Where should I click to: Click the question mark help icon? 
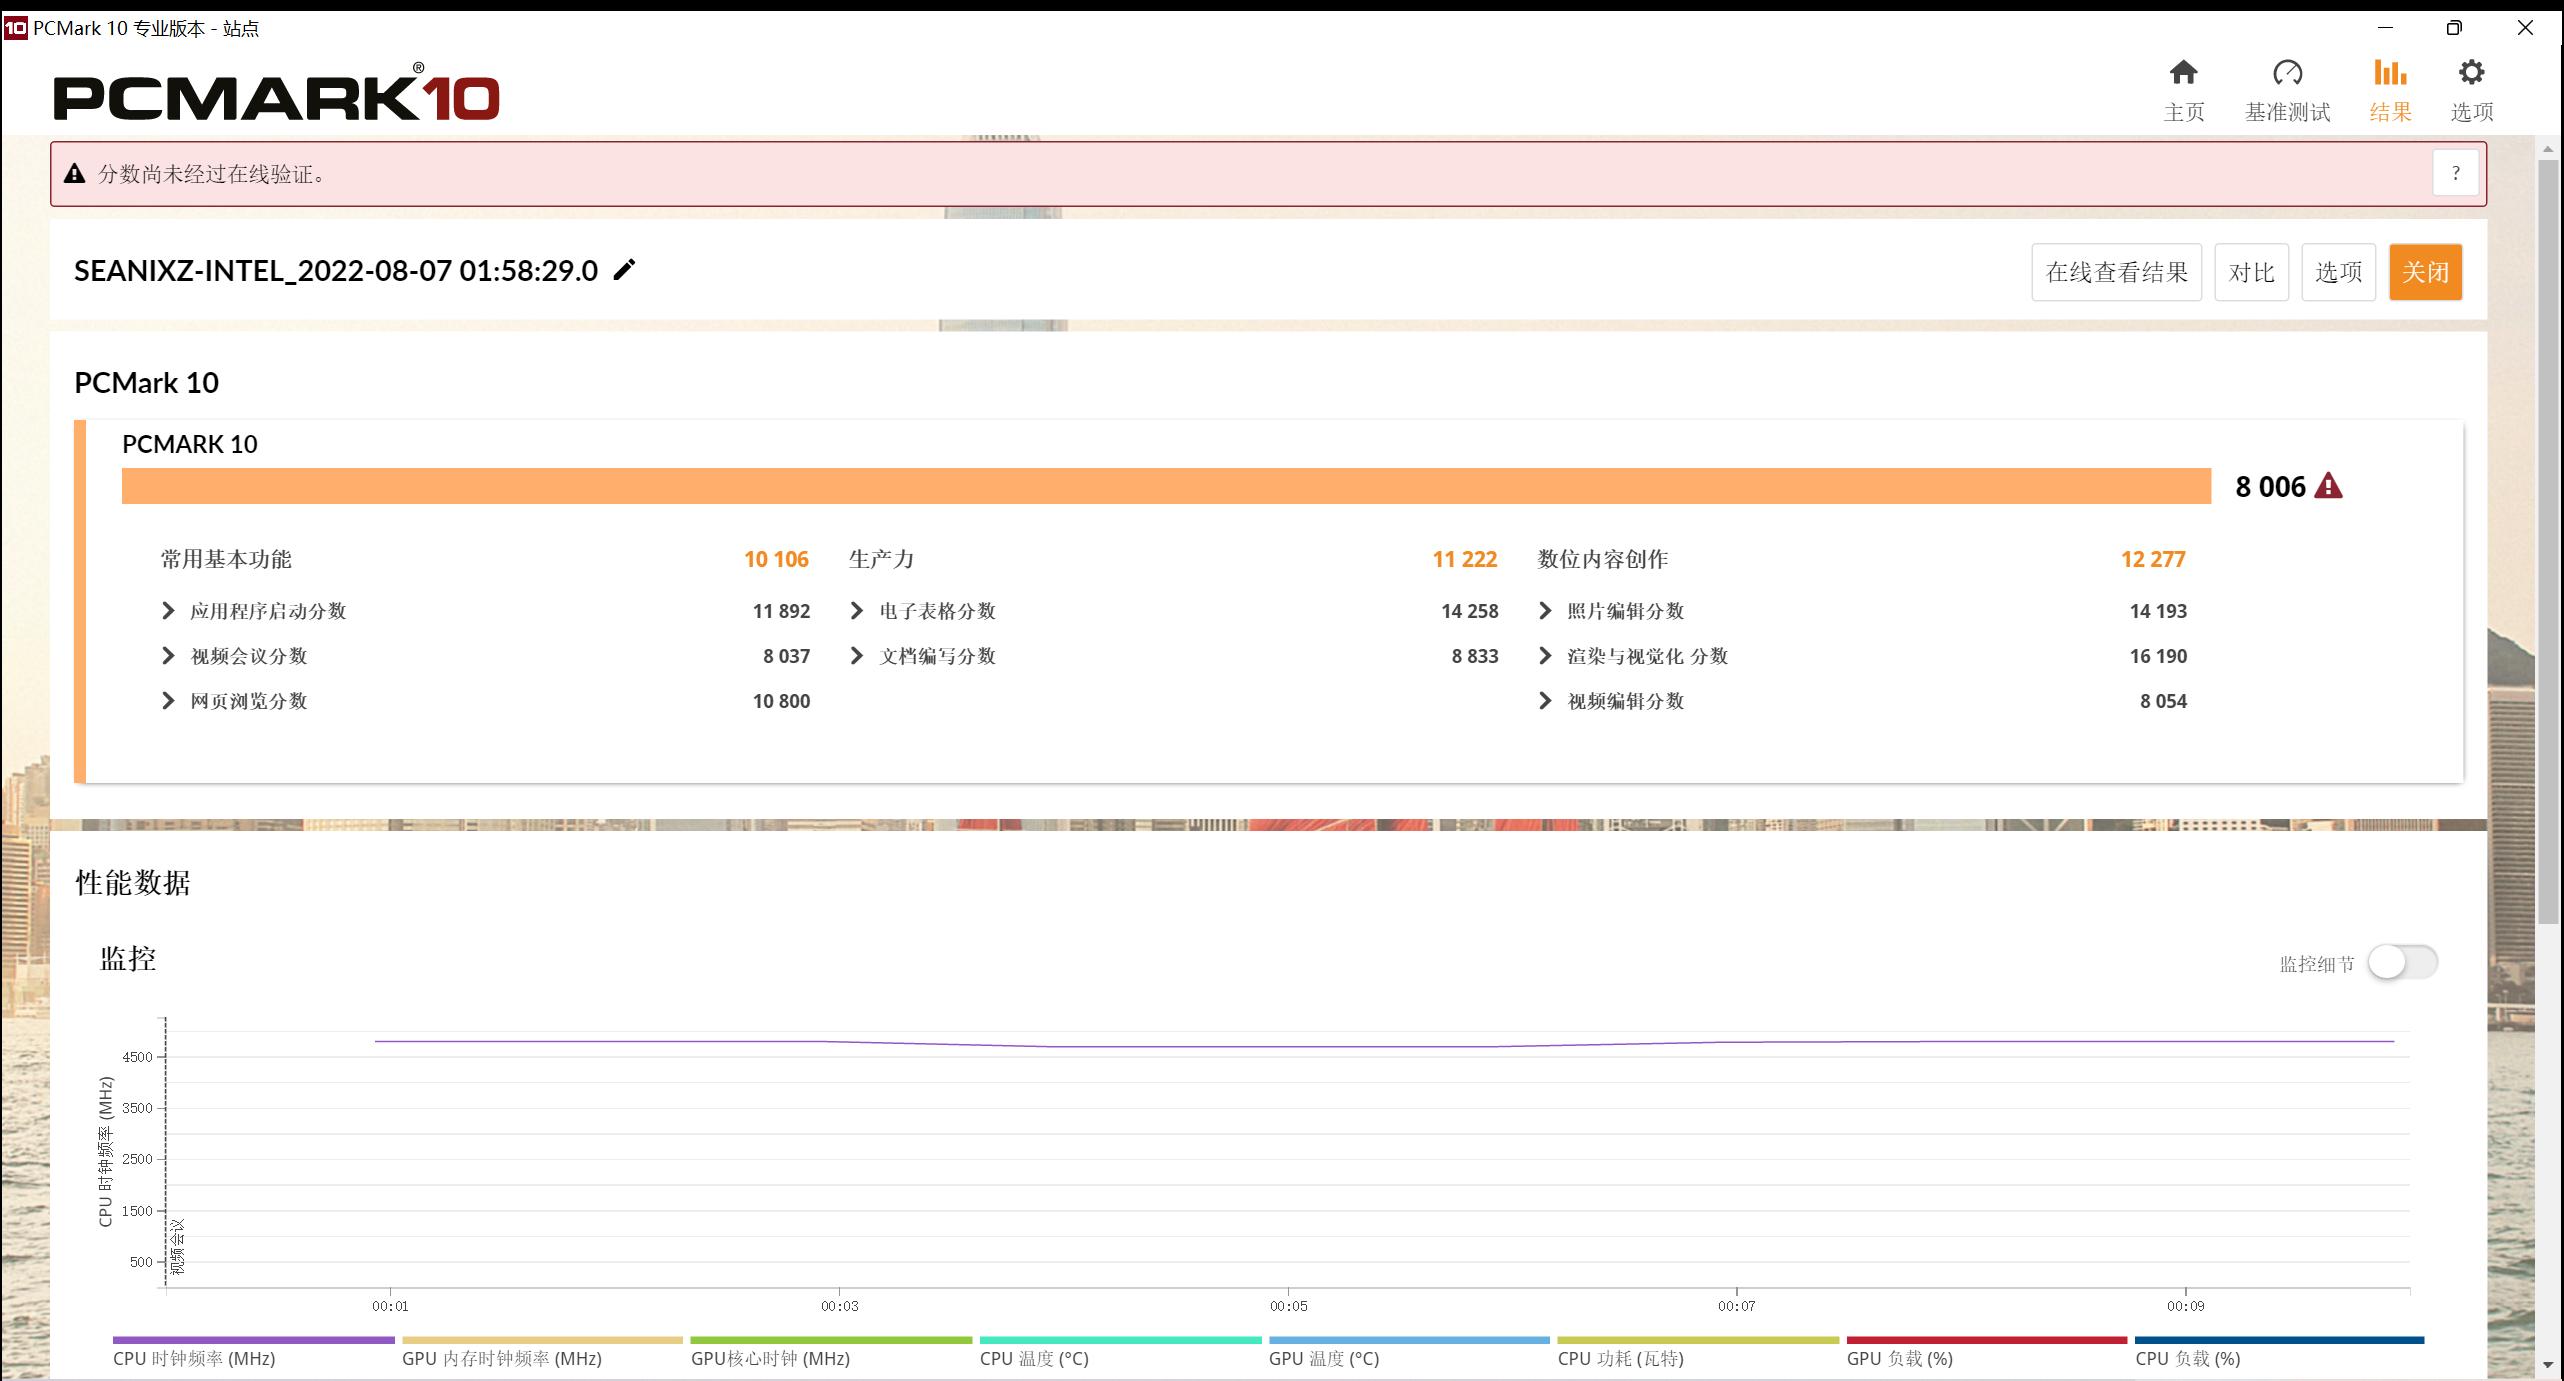pos(2455,174)
